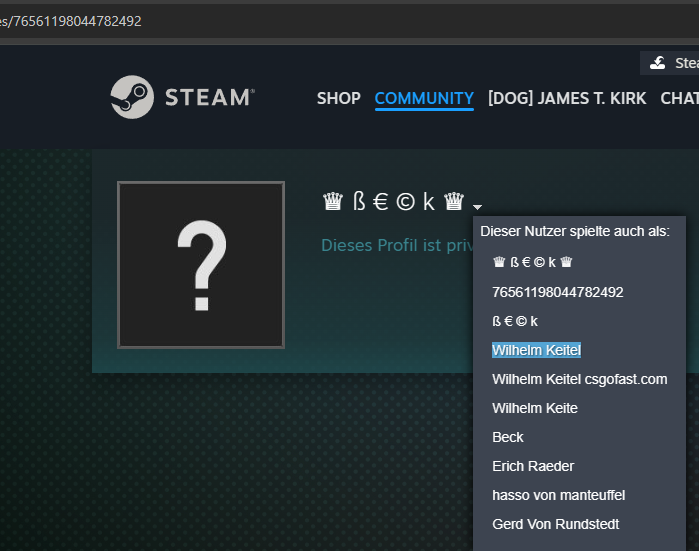Screen dimensions: 699x551
Task: Select the Erich Raeder alias
Action: 533,466
